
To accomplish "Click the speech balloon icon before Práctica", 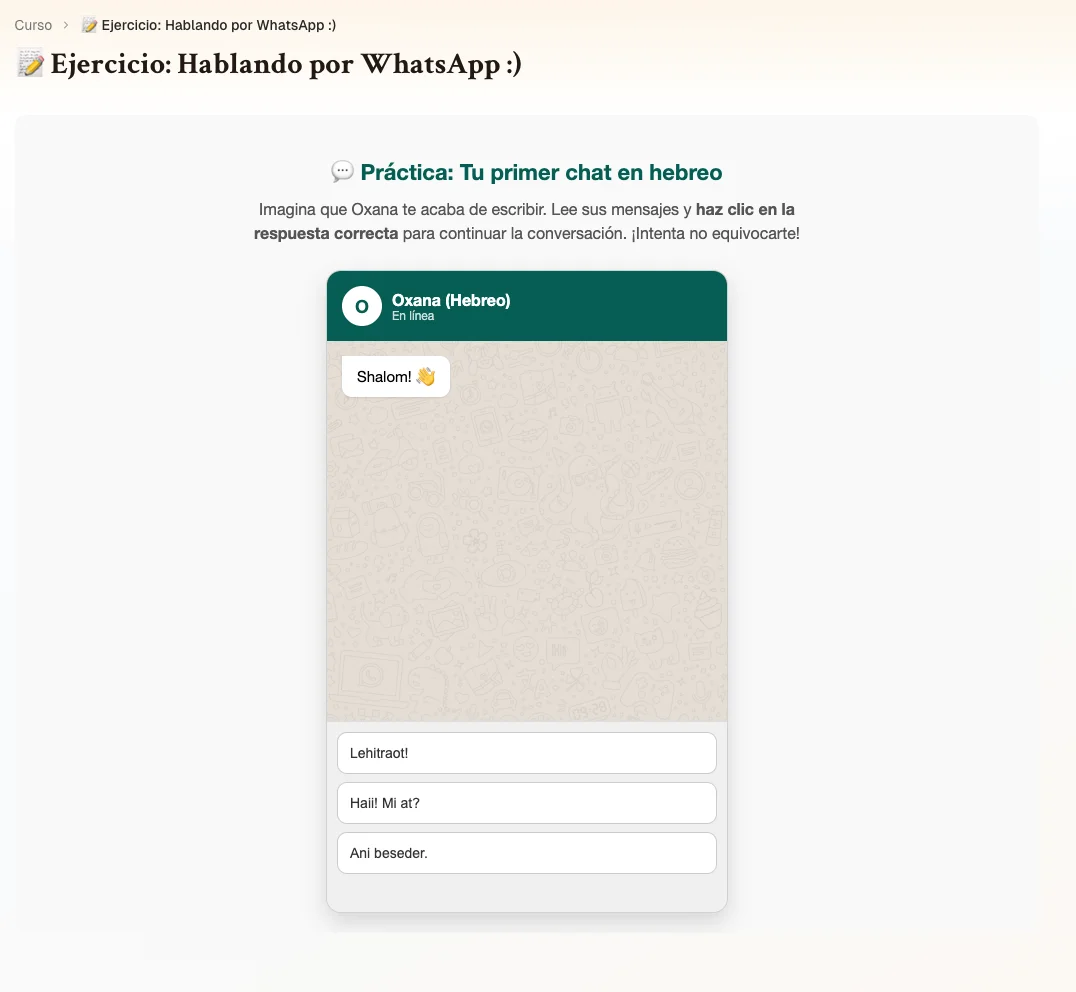I will [x=342, y=172].
